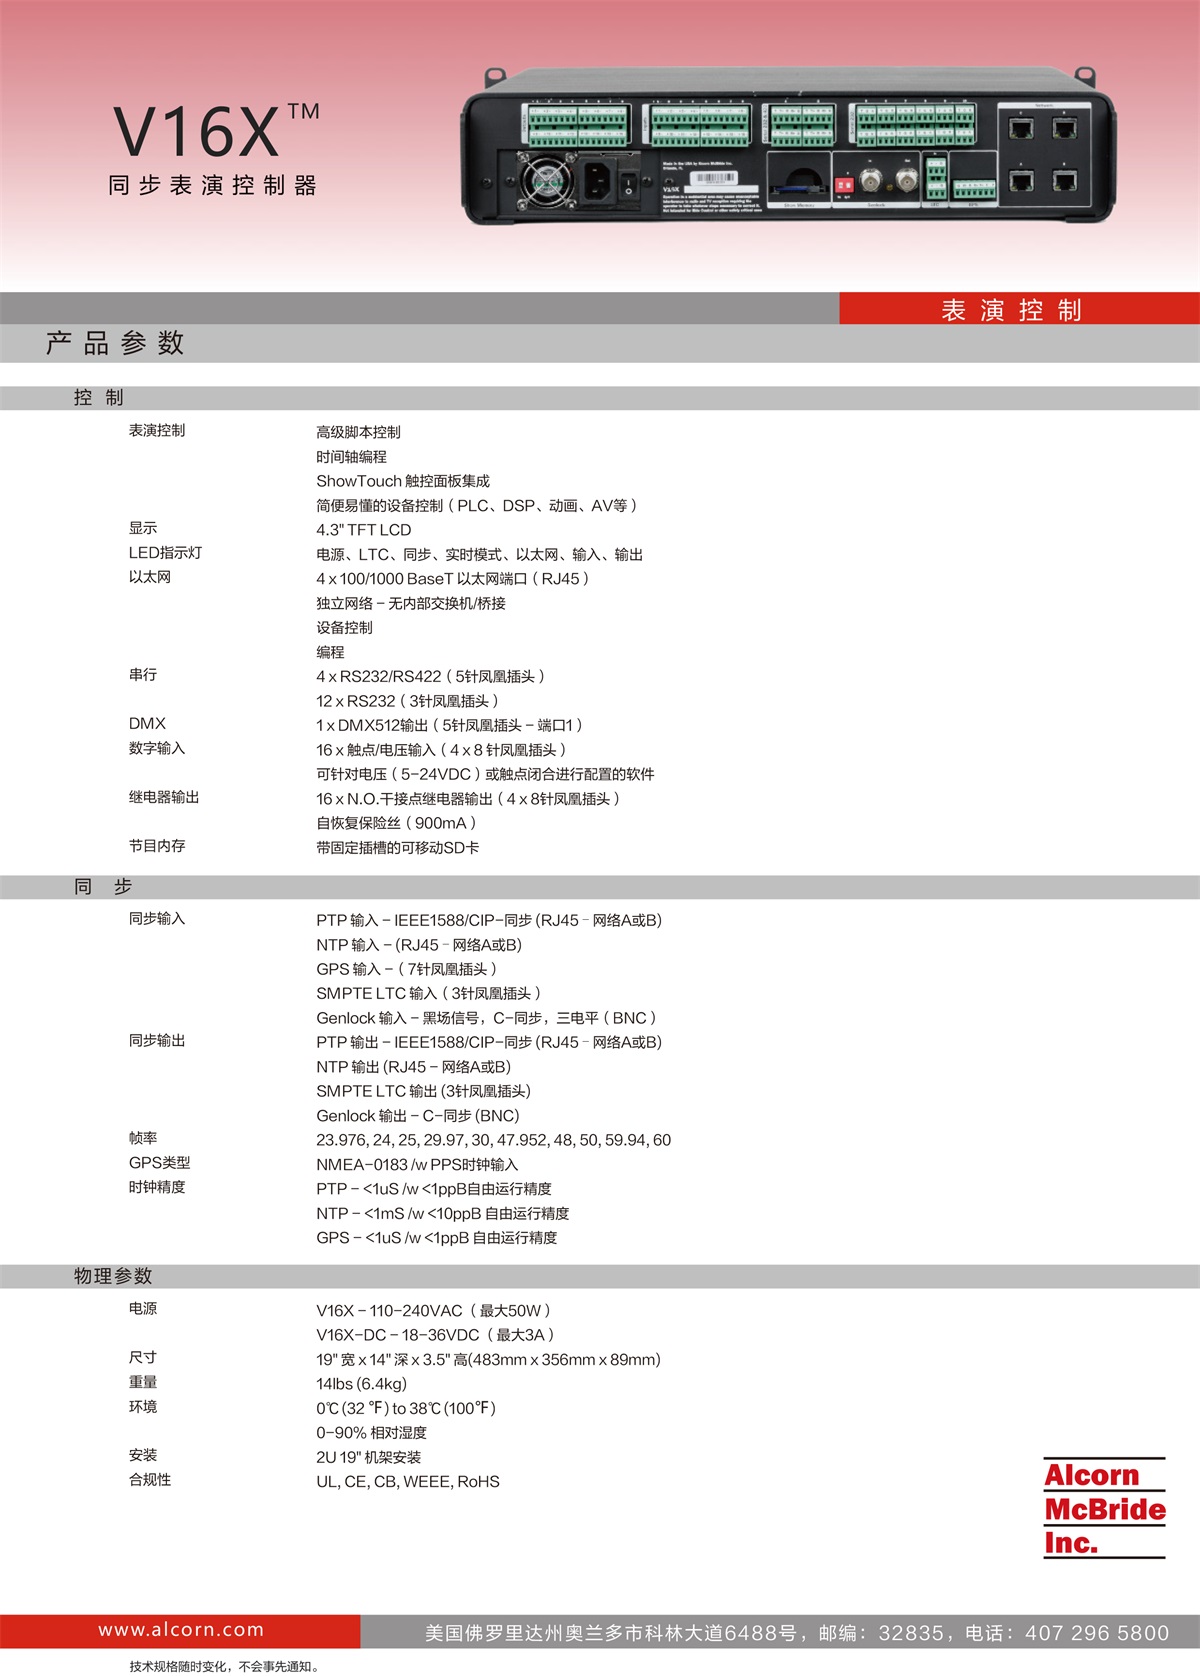Click 0-90% 相对湿度 line

pyautogui.click(x=372, y=1433)
